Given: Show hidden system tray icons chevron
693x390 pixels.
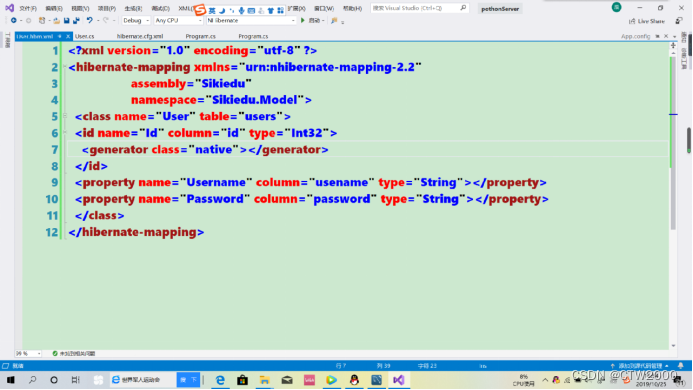Looking at the screenshot, I should tap(545, 380).
